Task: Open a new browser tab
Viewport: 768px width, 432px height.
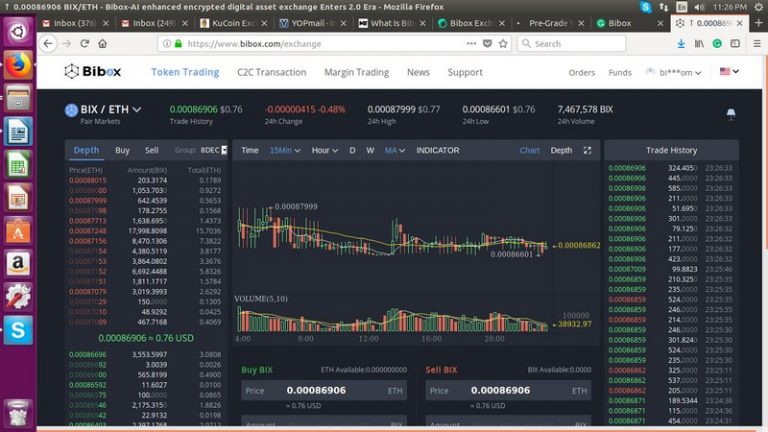Action: (x=759, y=23)
